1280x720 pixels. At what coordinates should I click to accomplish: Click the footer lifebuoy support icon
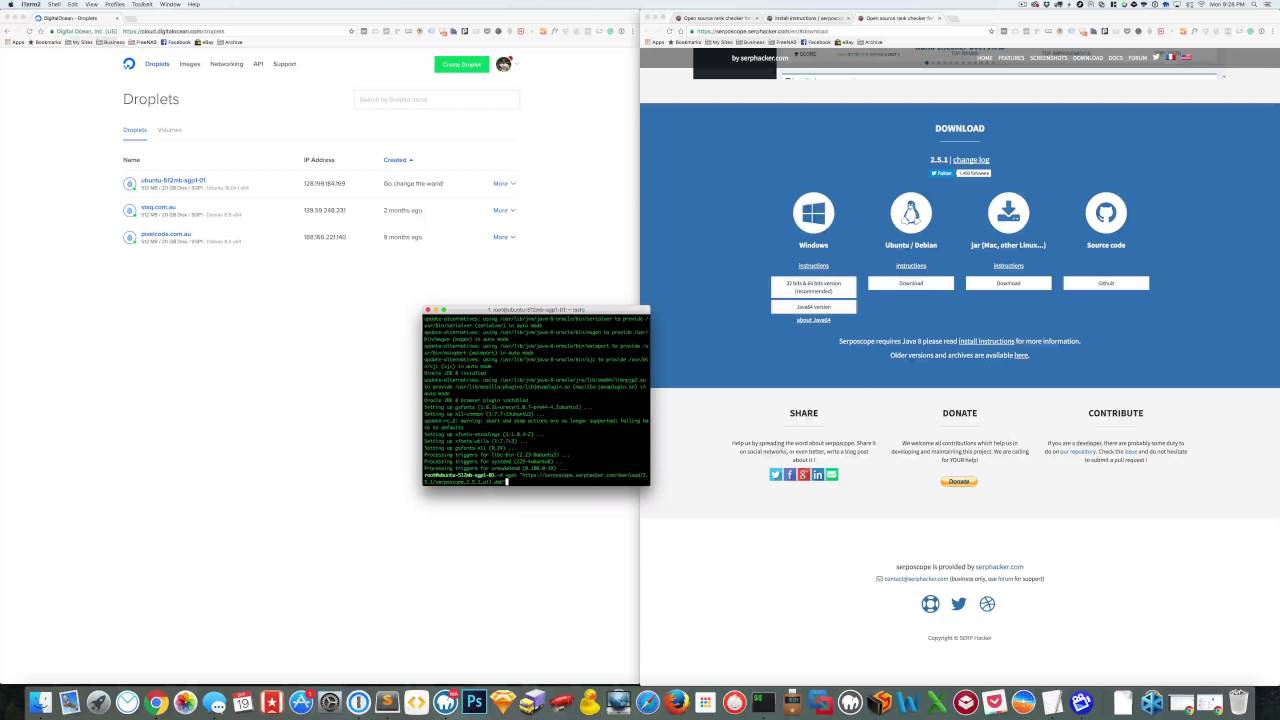(x=930, y=604)
